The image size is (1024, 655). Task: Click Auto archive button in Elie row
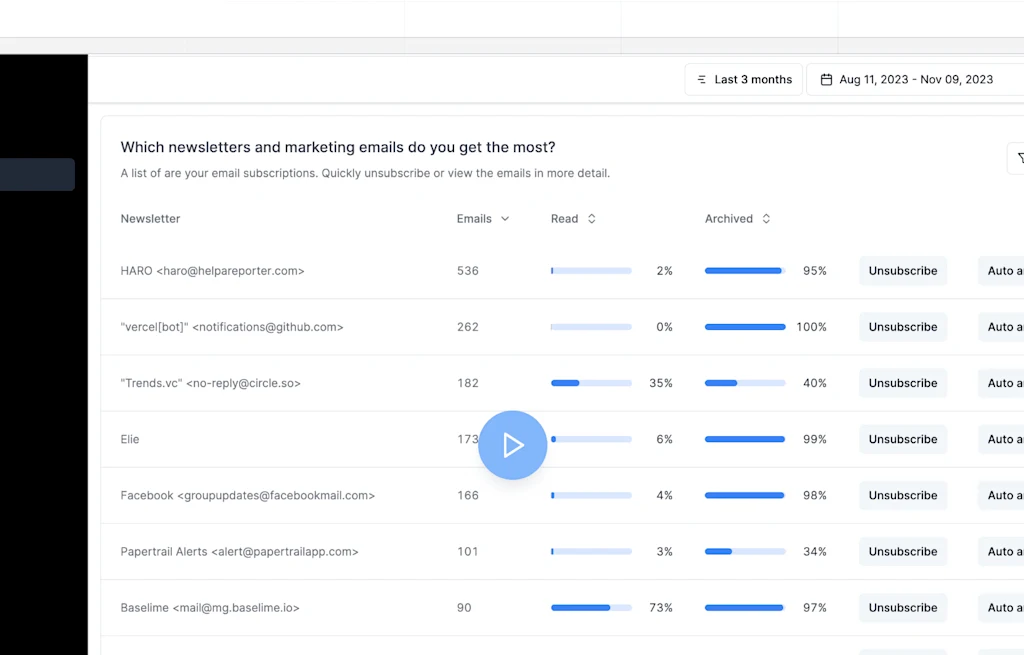click(1001, 439)
